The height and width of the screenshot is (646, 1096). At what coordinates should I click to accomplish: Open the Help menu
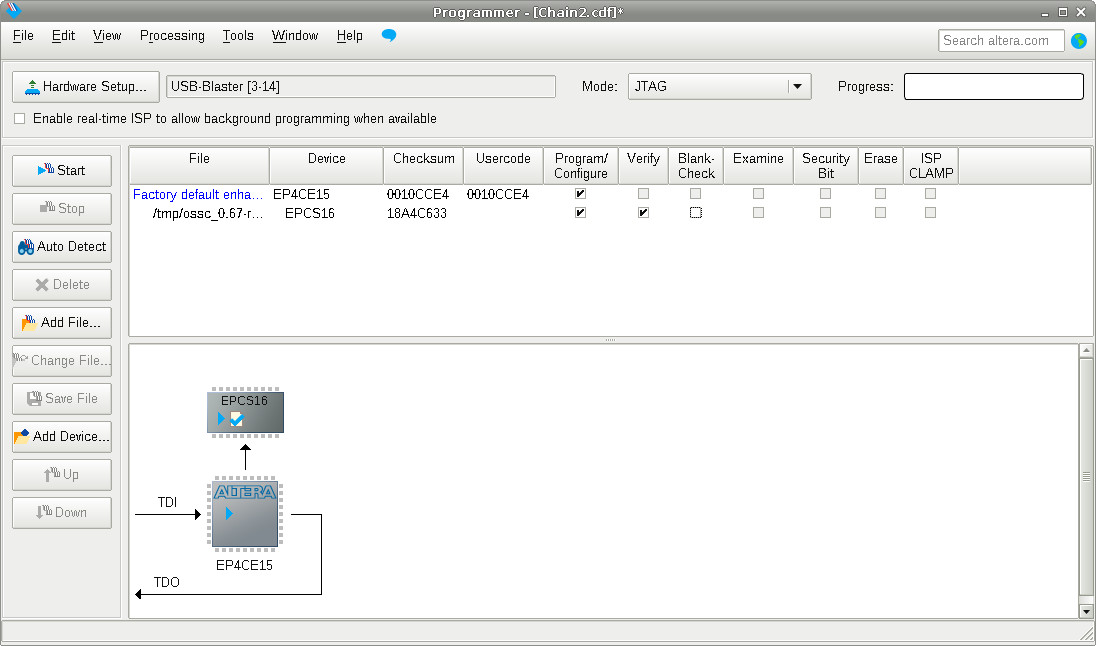tap(349, 36)
